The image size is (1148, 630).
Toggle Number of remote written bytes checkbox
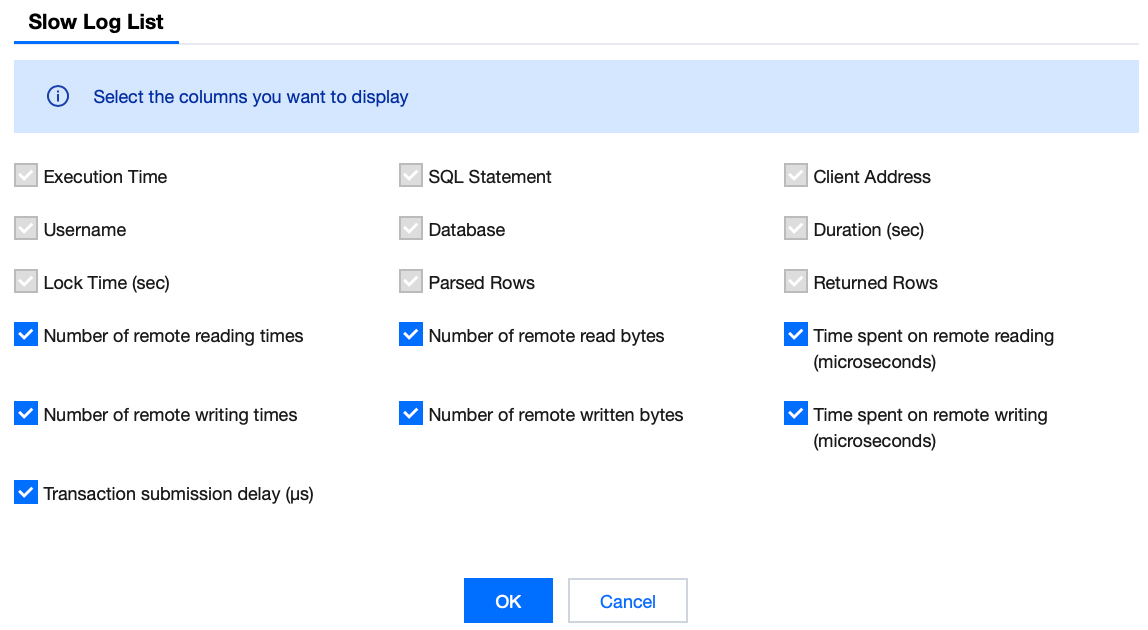tap(411, 413)
